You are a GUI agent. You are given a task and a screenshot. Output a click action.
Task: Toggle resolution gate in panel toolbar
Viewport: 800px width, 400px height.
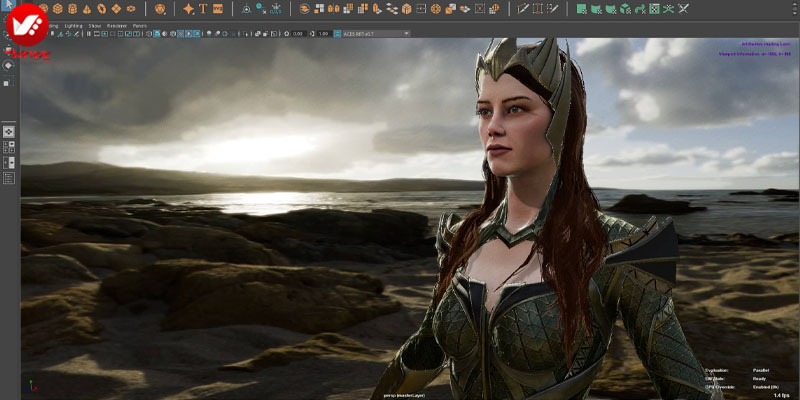click(105, 33)
